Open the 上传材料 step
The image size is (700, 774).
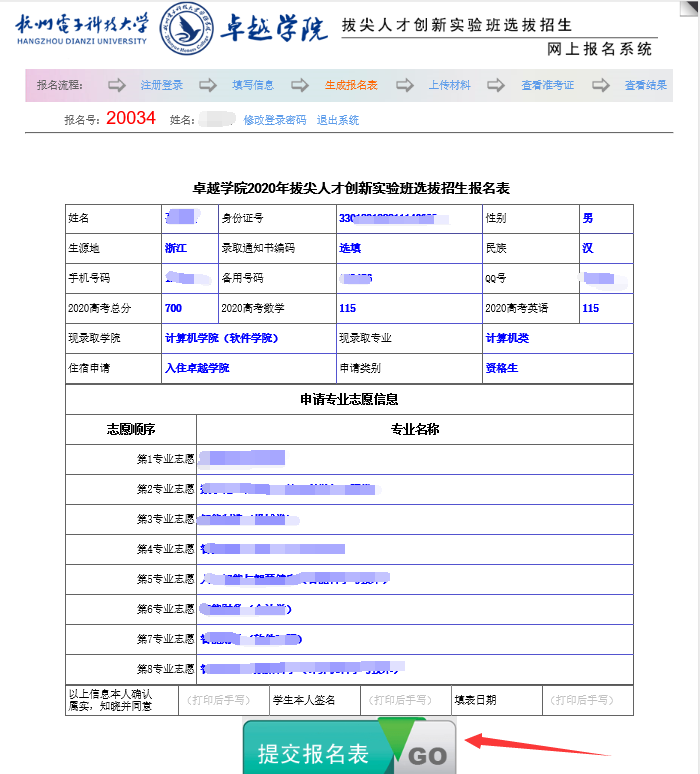click(x=449, y=85)
